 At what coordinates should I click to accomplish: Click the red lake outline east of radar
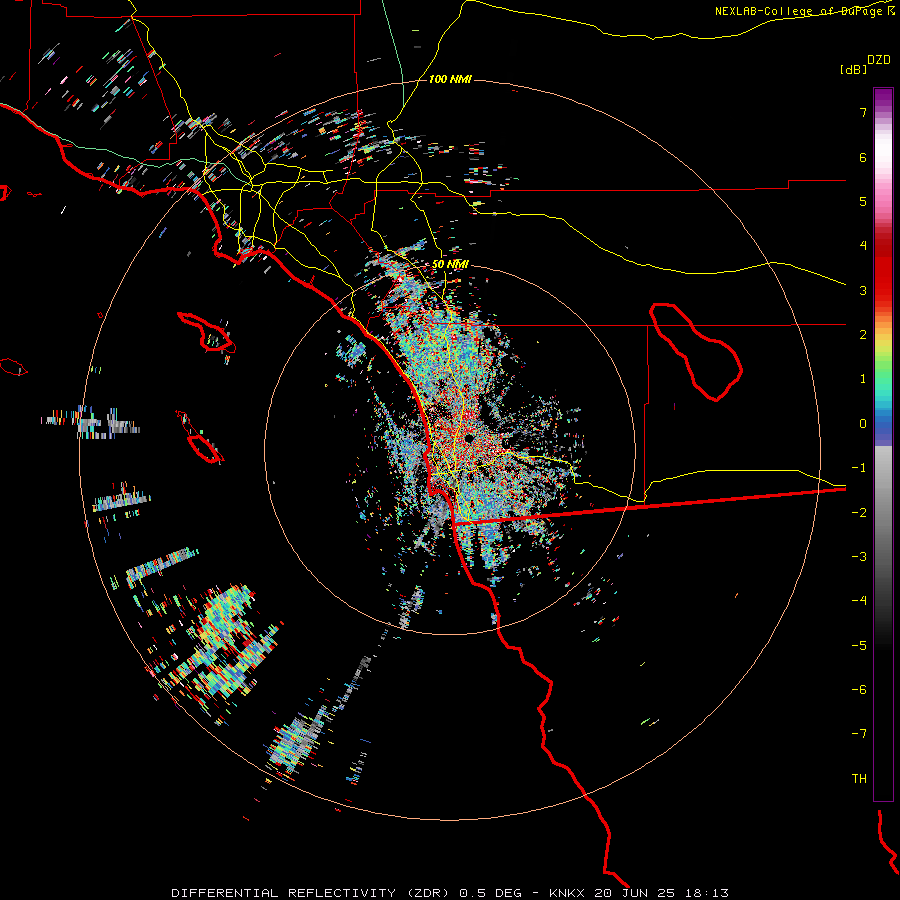click(696, 352)
